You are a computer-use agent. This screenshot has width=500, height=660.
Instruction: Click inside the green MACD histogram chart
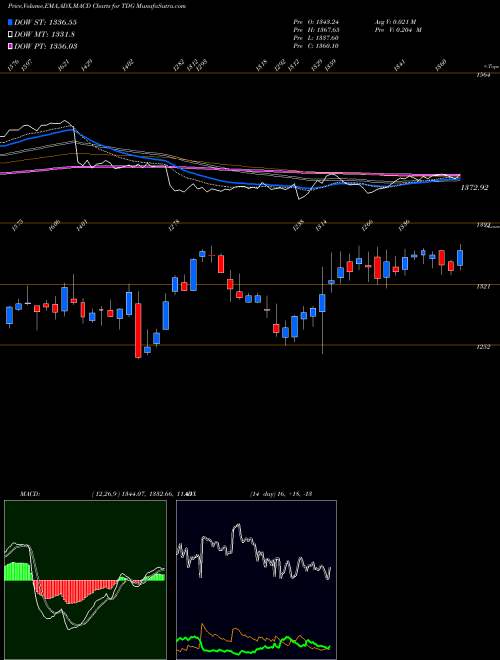pyautogui.click(x=85, y=580)
